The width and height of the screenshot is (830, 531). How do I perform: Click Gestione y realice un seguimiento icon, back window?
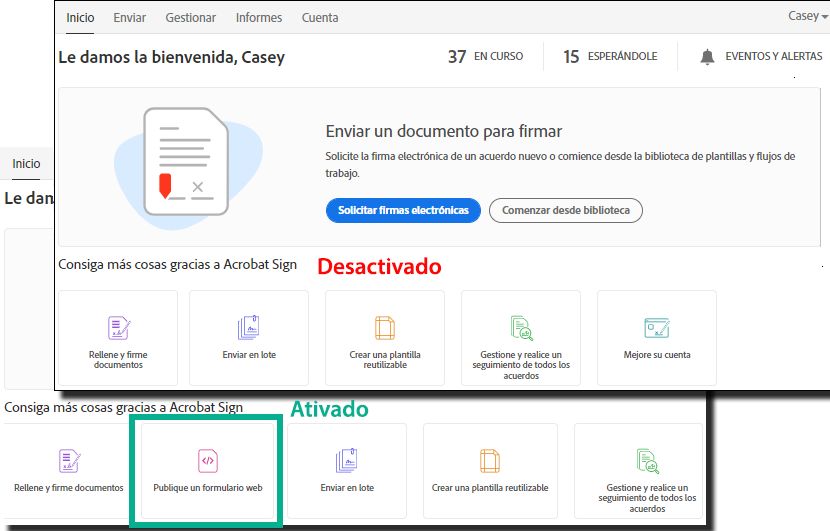click(647, 461)
